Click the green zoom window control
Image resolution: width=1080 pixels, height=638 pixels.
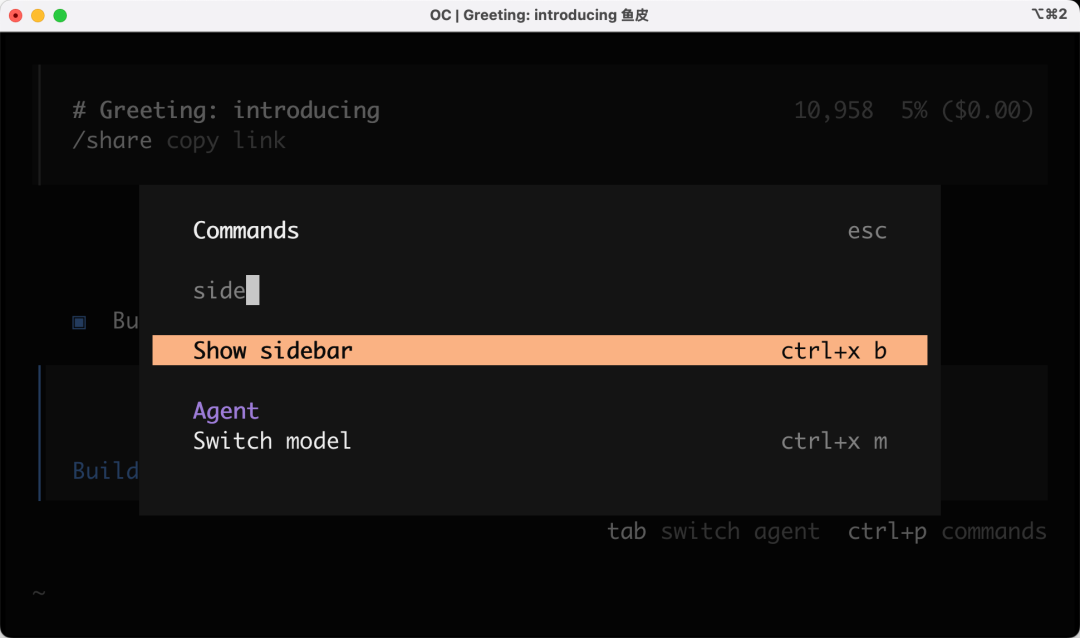tap(59, 16)
